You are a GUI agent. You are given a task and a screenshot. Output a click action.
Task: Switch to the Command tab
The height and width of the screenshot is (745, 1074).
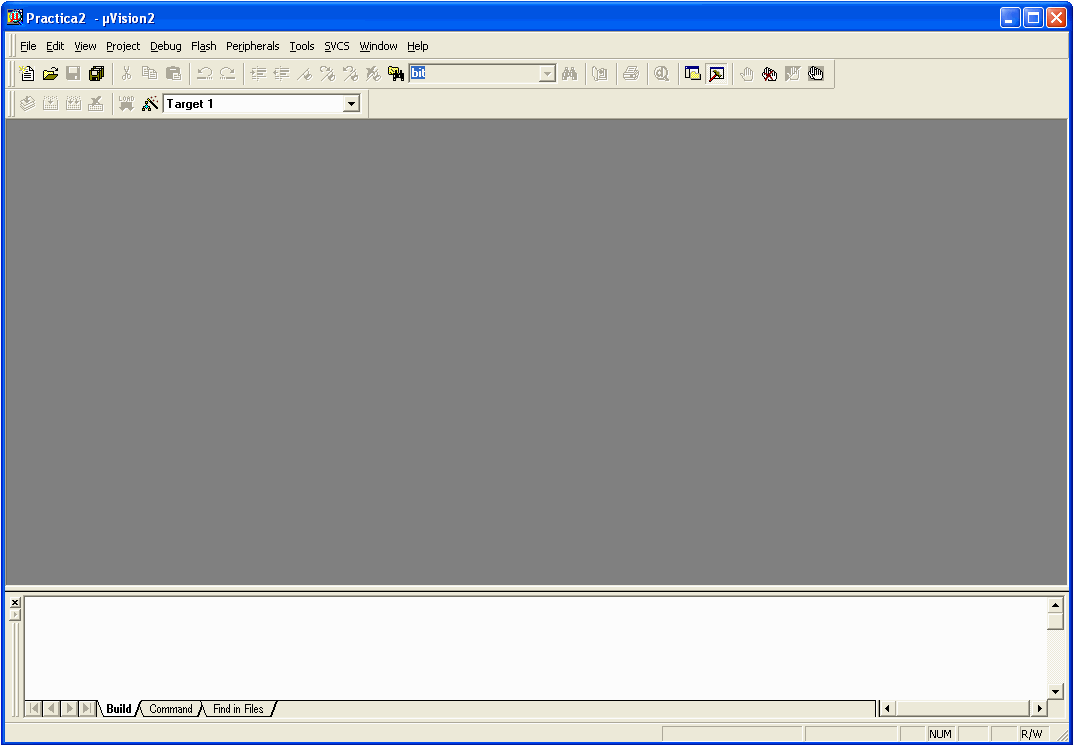[x=171, y=709]
